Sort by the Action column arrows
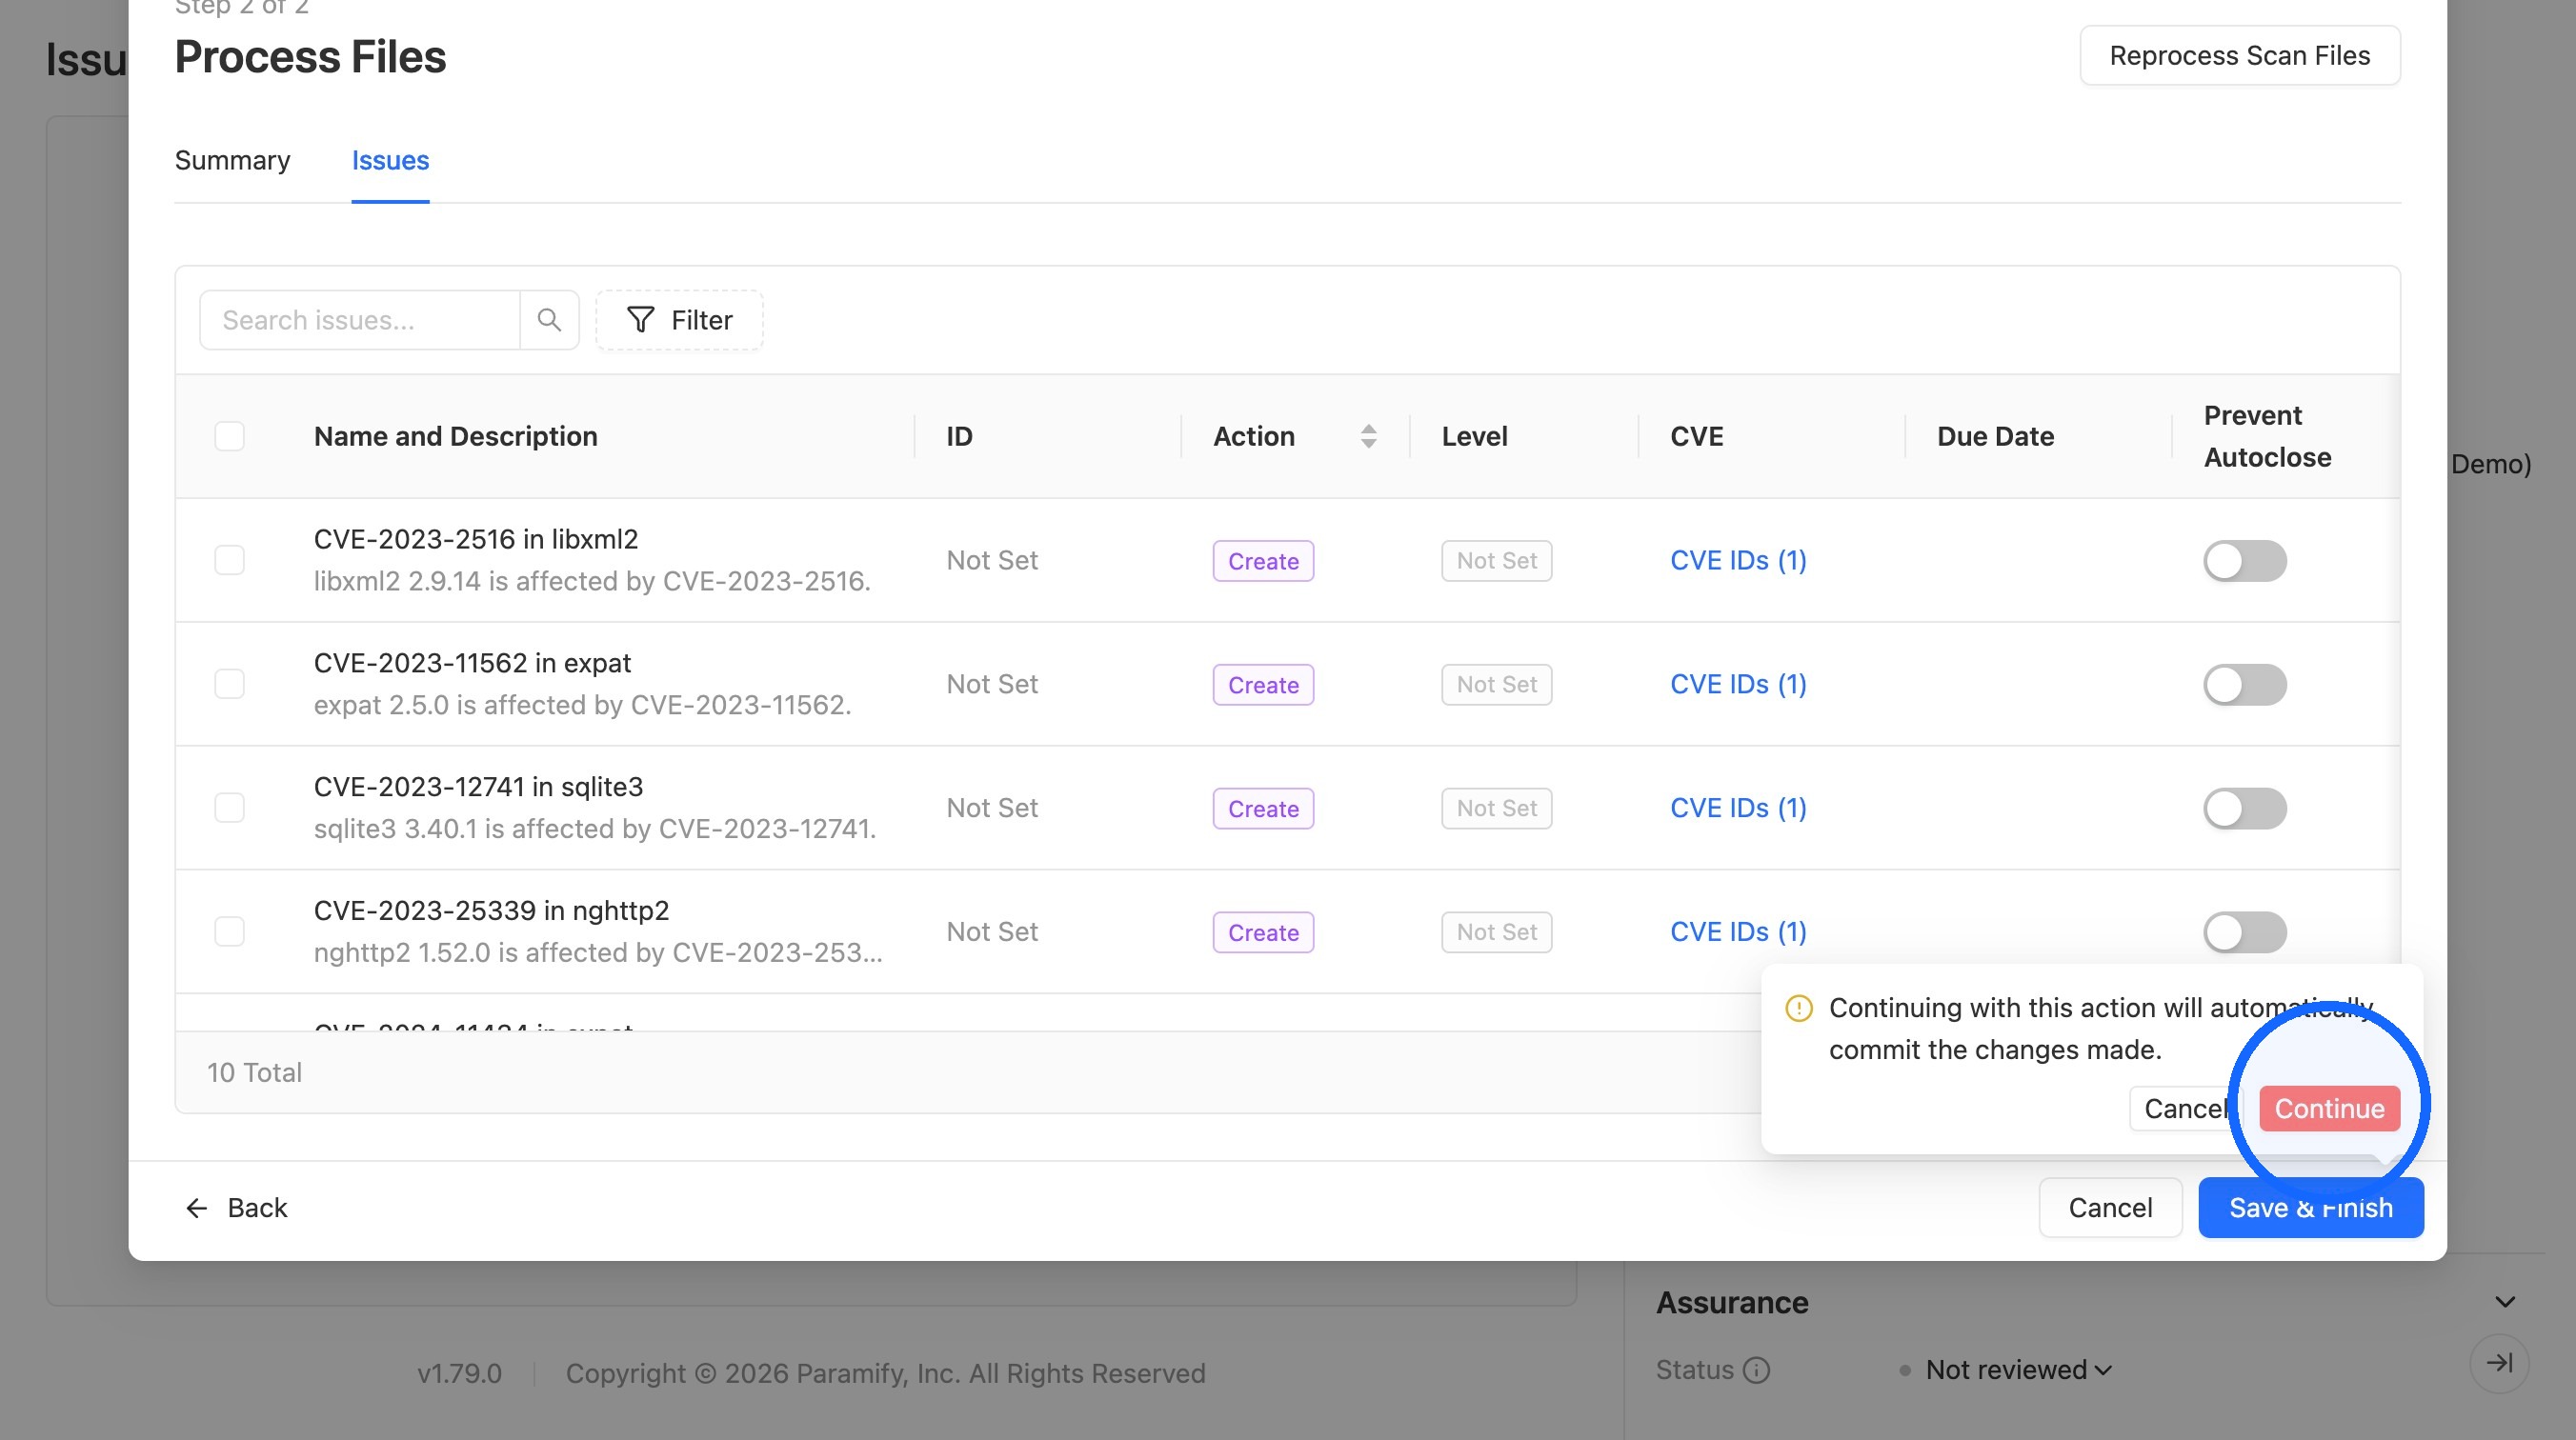The width and height of the screenshot is (2576, 1440). [1368, 436]
